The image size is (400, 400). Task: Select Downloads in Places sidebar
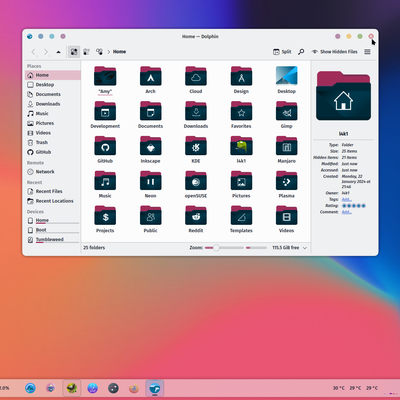point(53,104)
